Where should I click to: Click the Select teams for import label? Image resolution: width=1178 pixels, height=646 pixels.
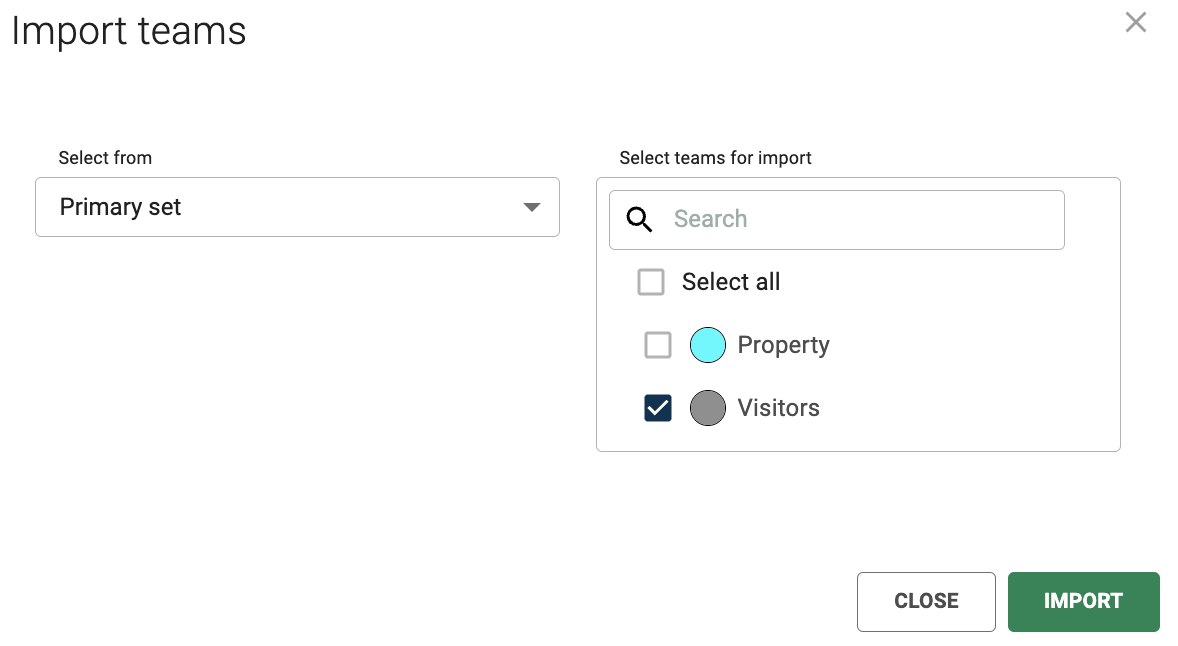(715, 158)
